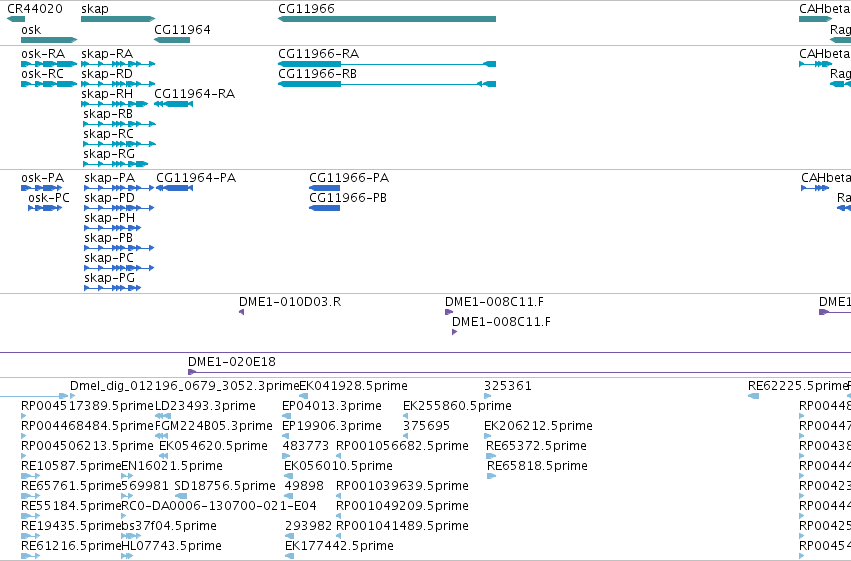Viewport: 851px width, 561px height.
Task: Click the DME1-010D03.R marker arrow
Action: point(242,312)
